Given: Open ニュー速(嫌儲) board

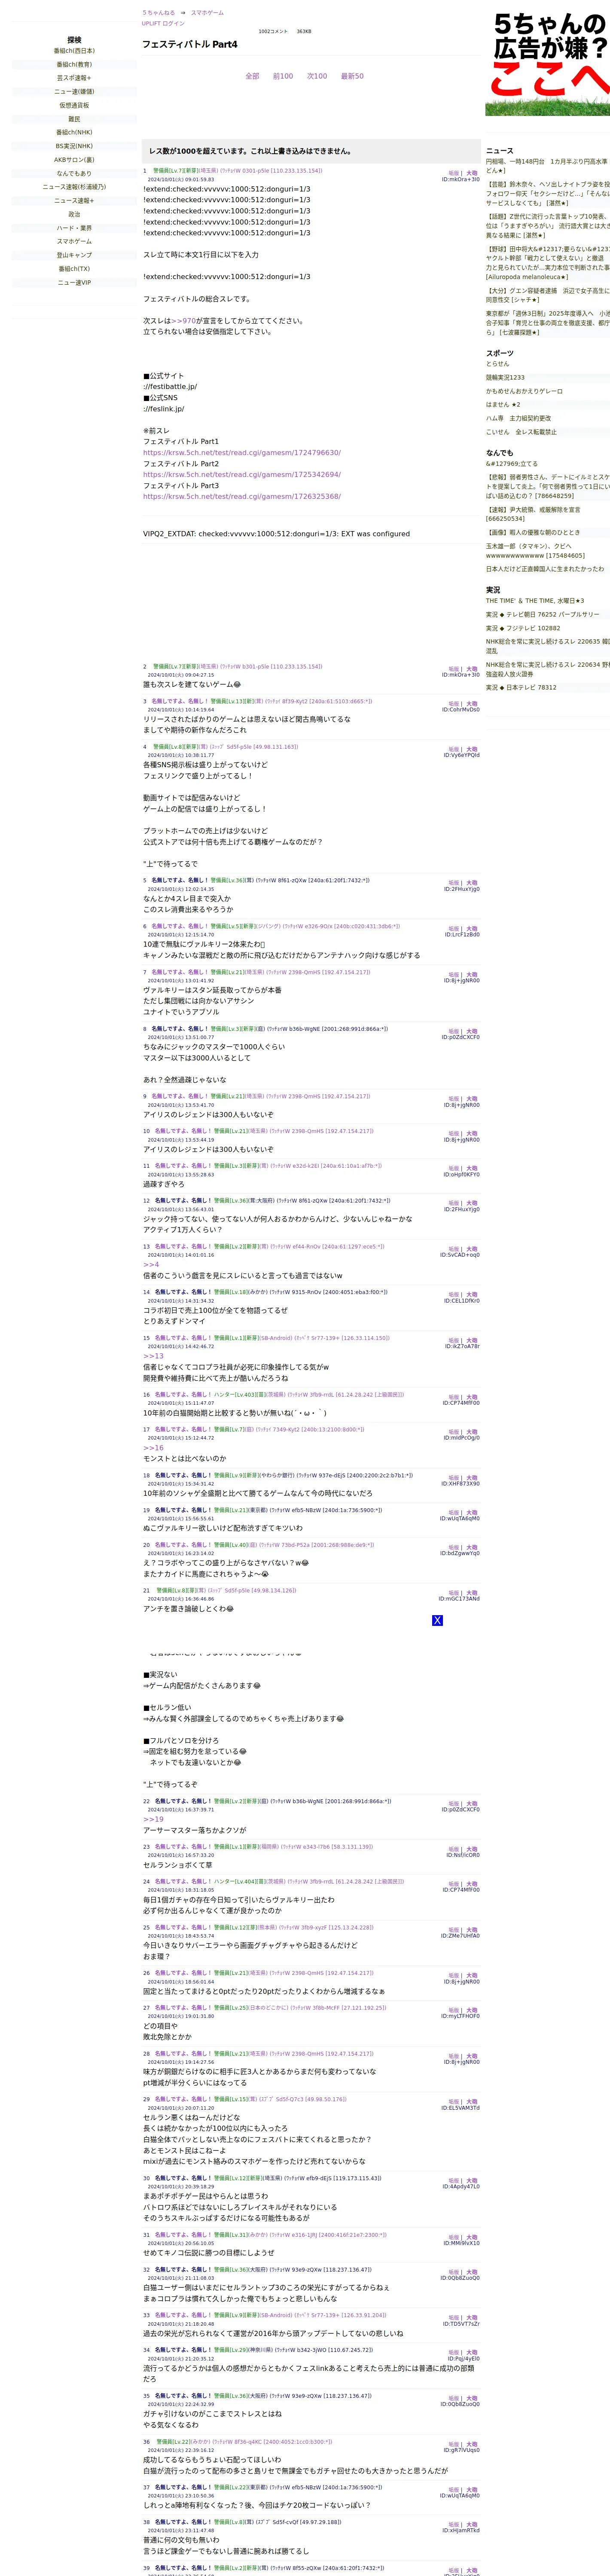Looking at the screenshot, I should coord(74,92).
